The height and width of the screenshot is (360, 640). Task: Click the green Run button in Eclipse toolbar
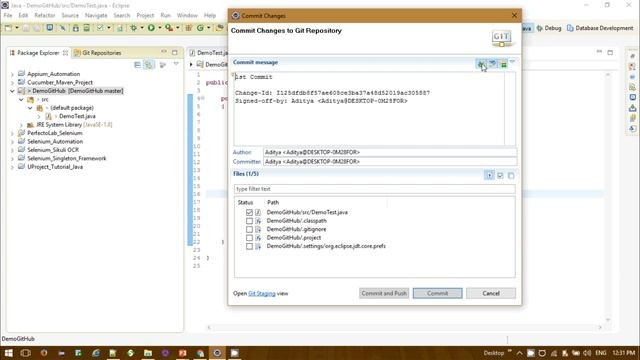(151, 28)
